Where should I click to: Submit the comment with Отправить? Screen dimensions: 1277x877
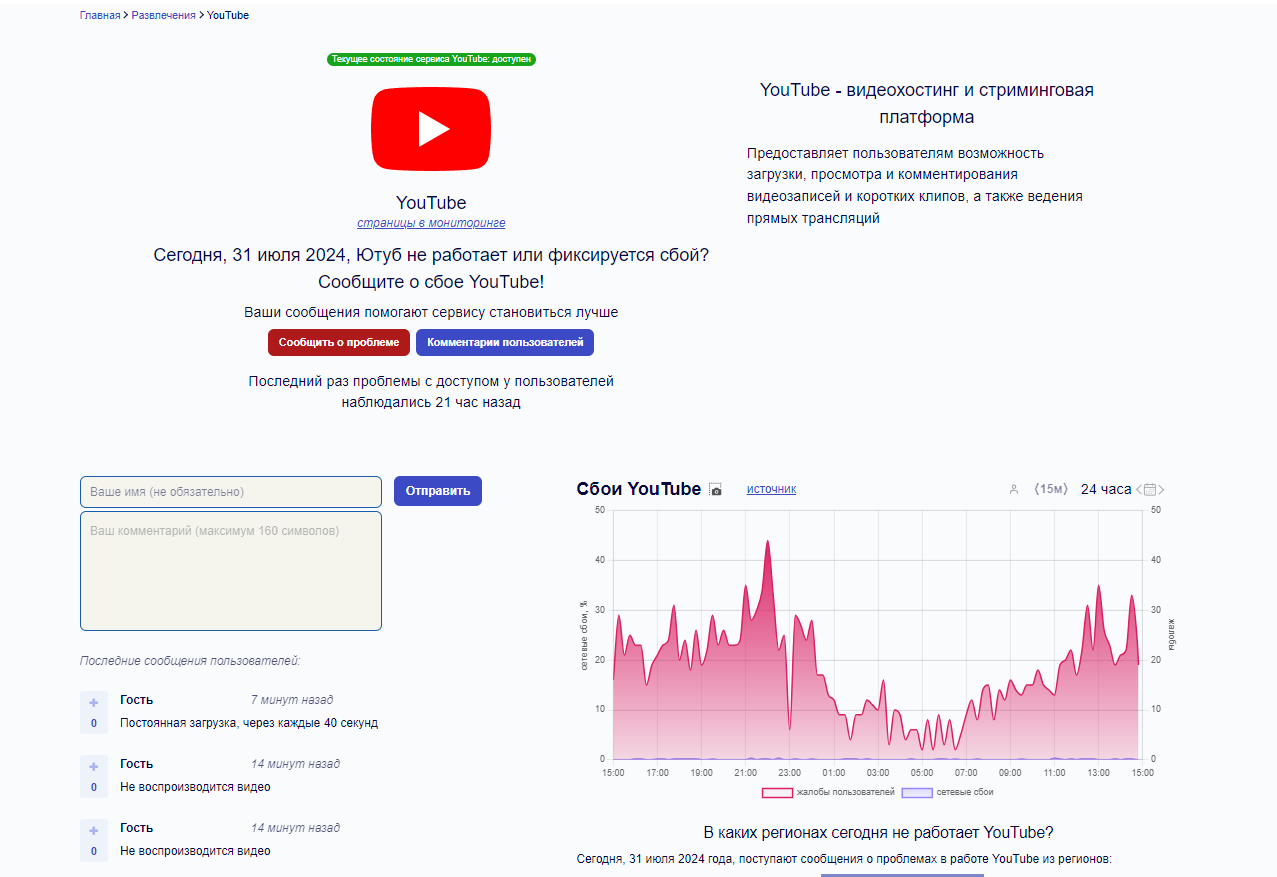click(437, 491)
